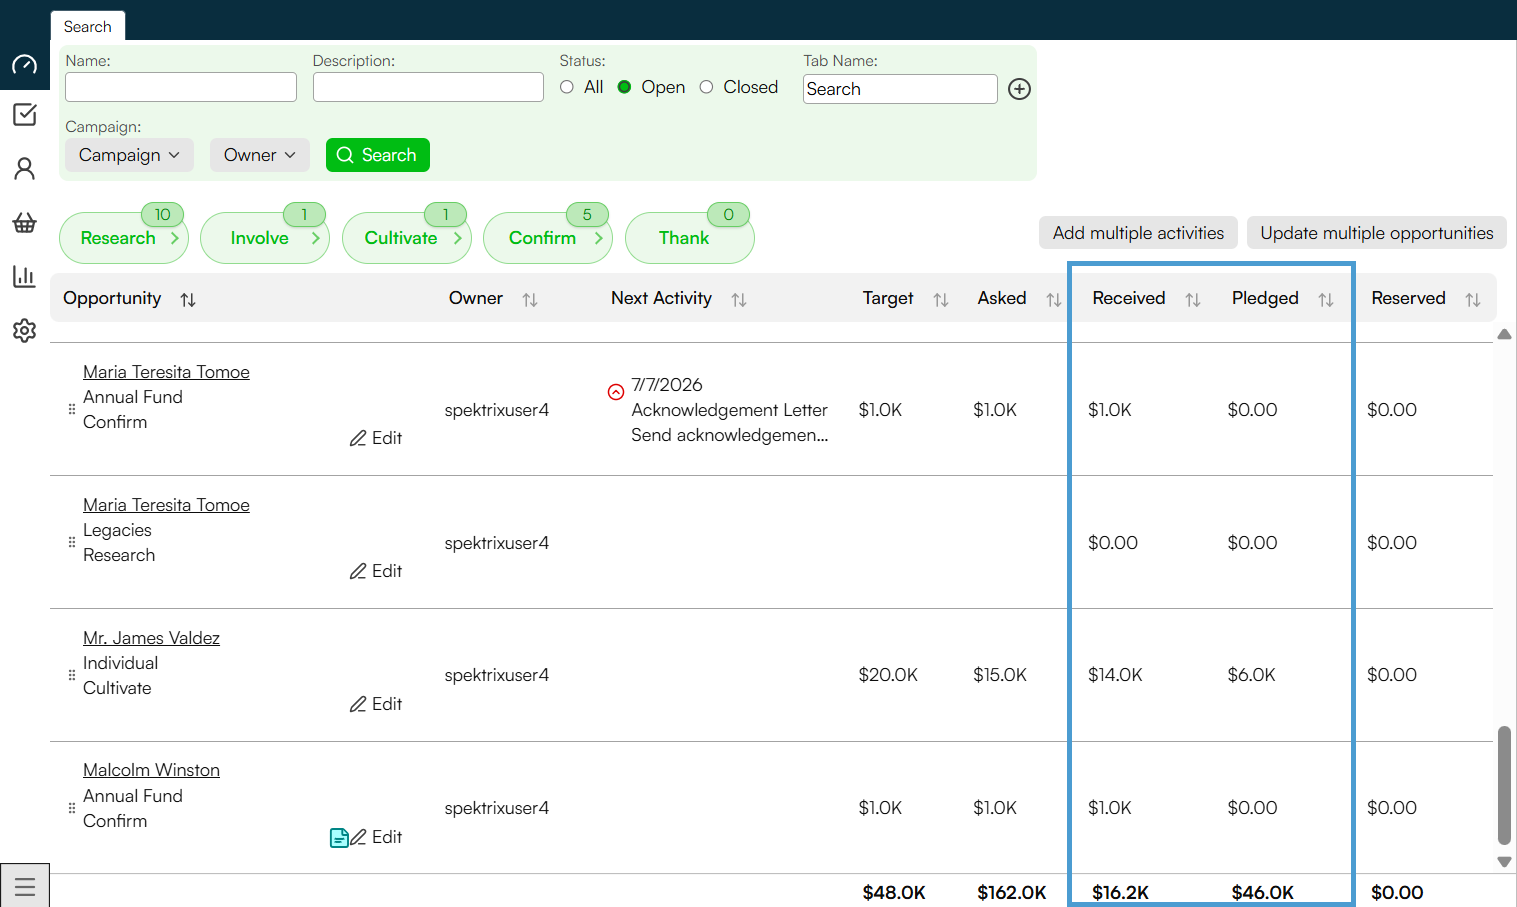
Task: Filter by Cultivate stage
Action: [x=407, y=238]
